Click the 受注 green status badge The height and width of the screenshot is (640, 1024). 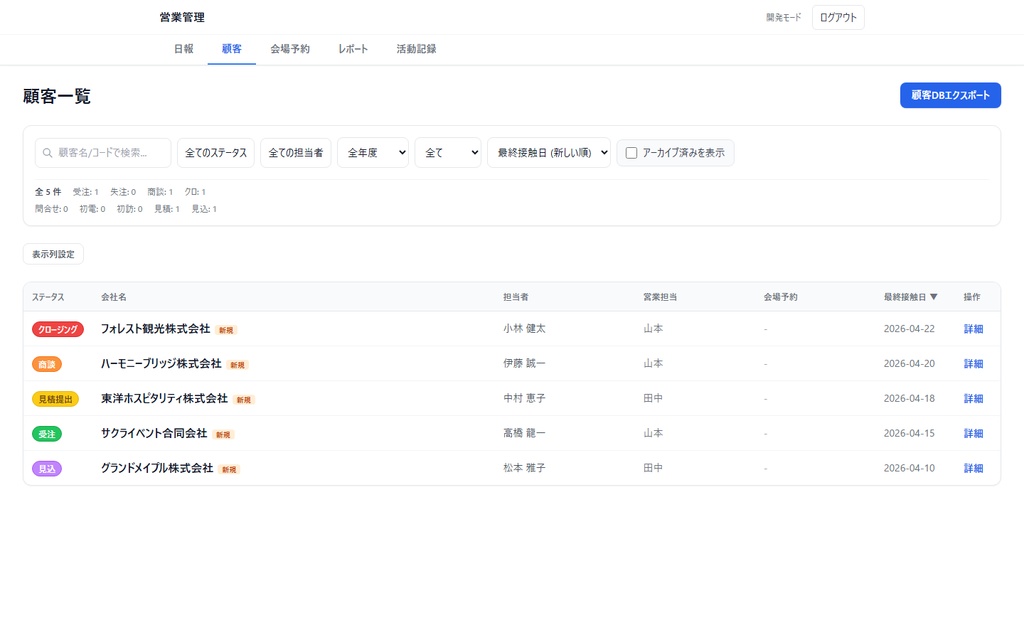[x=47, y=433]
